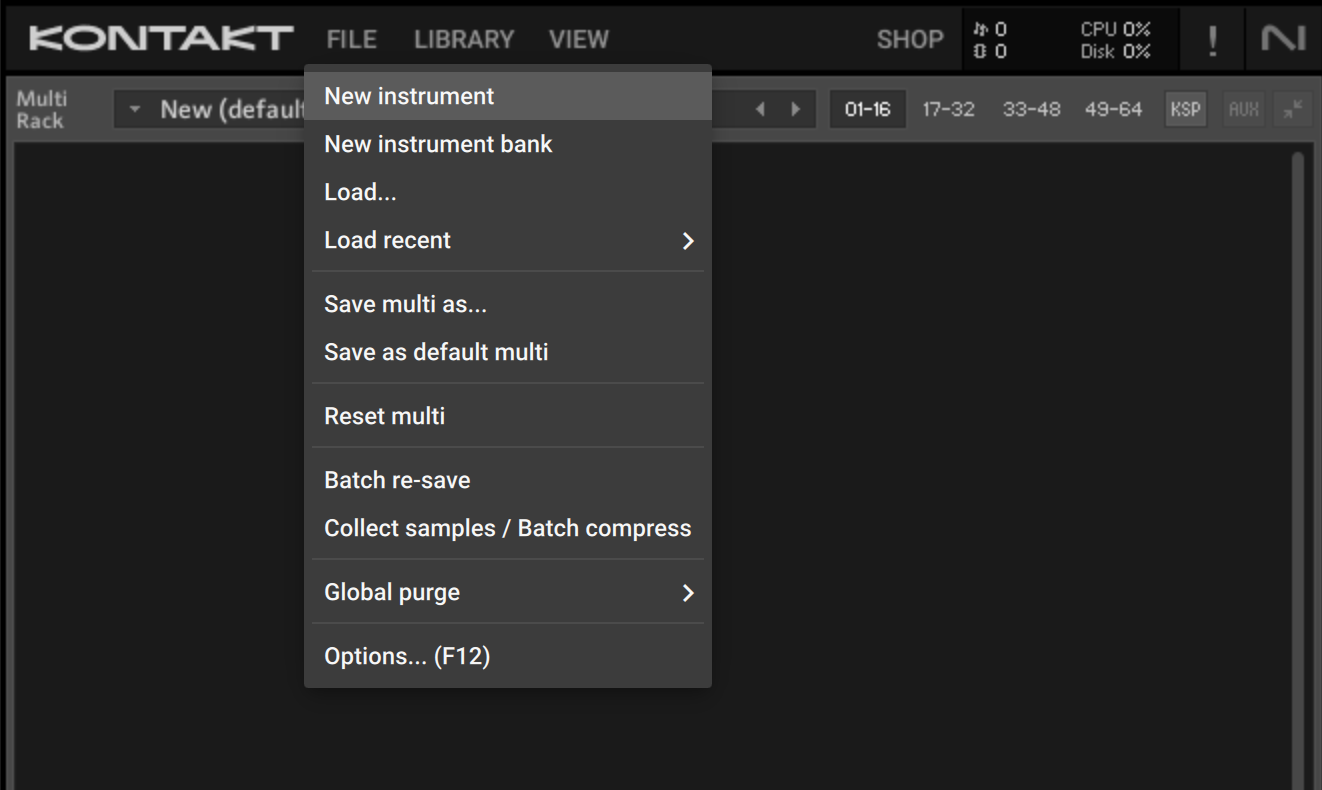Expand the Load recent submenu
Image resolution: width=1322 pixels, height=790 pixels.
click(508, 240)
